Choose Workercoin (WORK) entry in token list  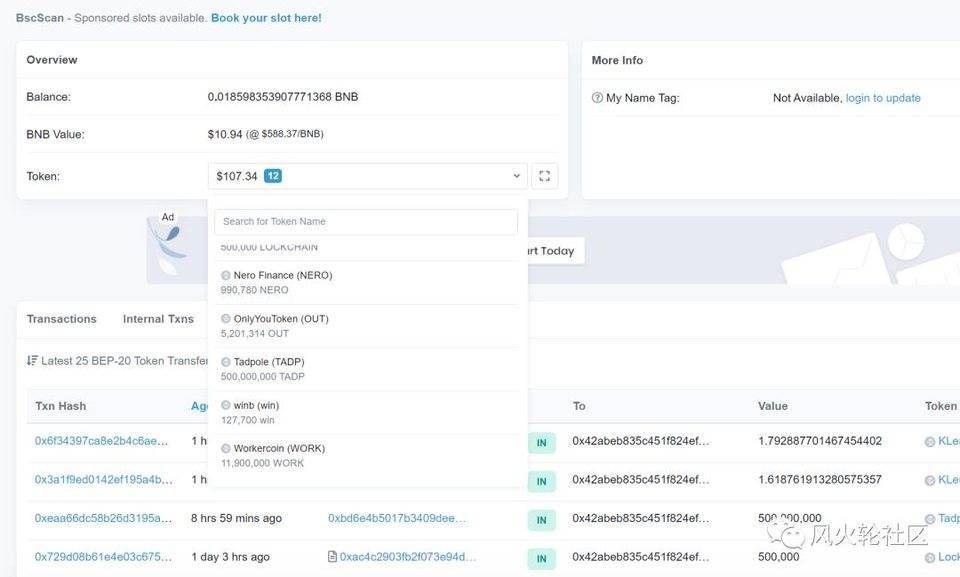tap(279, 449)
